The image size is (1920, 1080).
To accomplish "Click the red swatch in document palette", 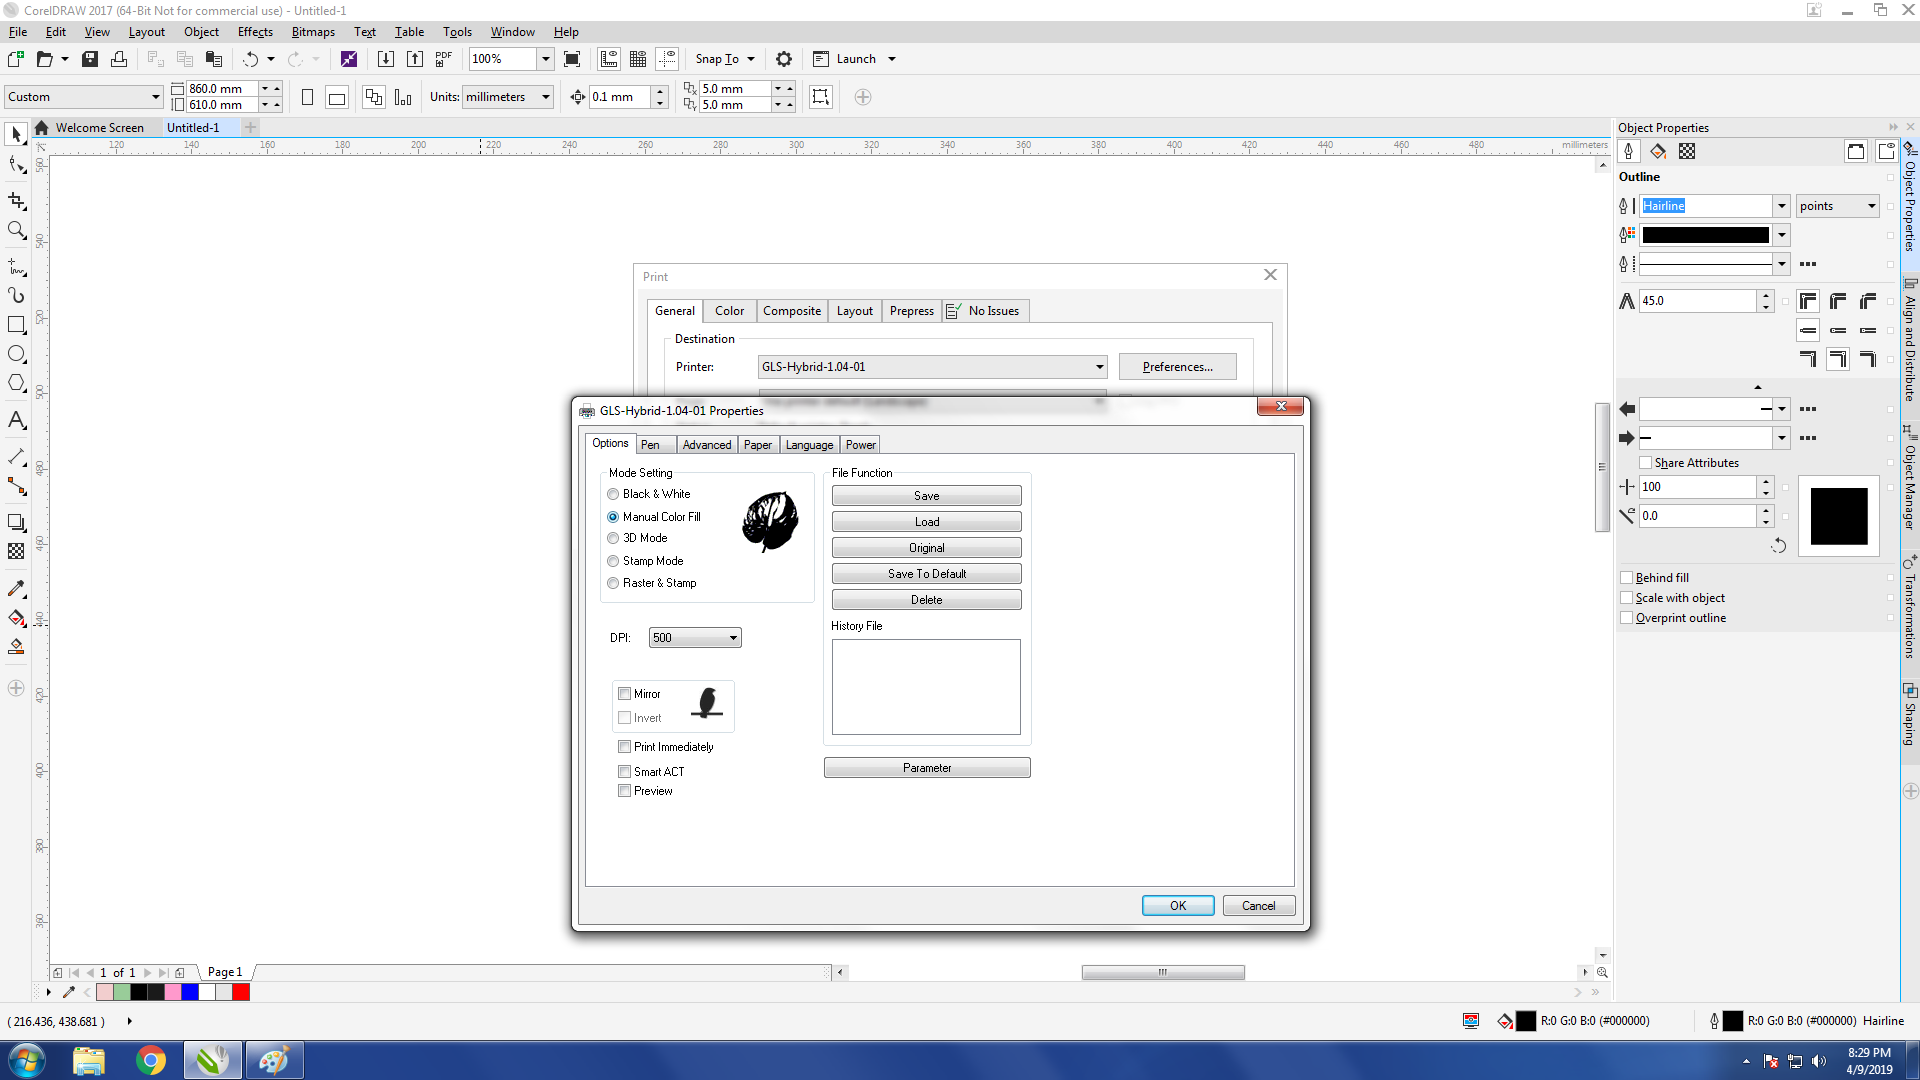I will (x=241, y=992).
